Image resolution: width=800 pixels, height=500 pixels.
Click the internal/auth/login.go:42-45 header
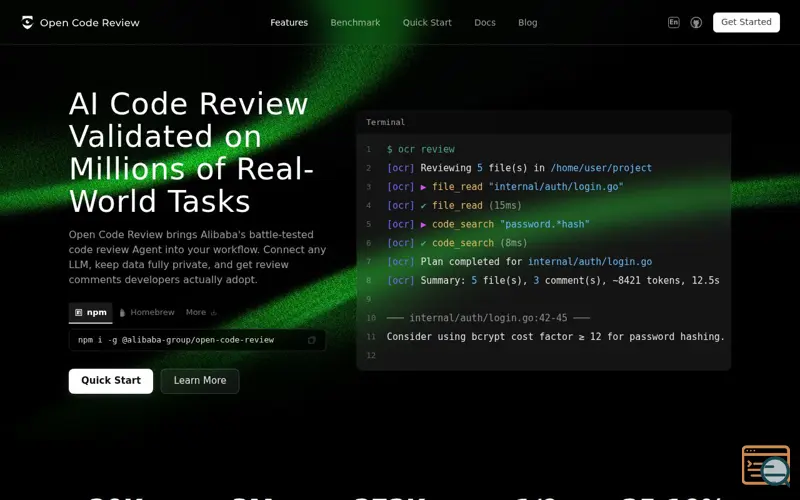488,318
